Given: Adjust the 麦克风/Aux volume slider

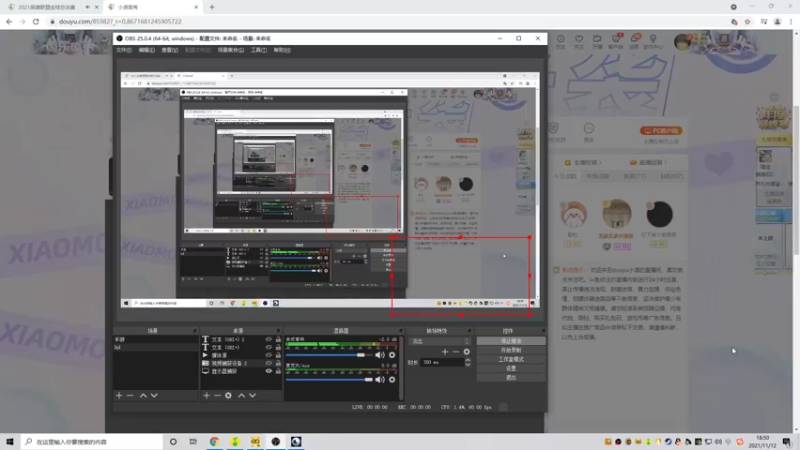Looking at the screenshot, I should pos(329,379).
